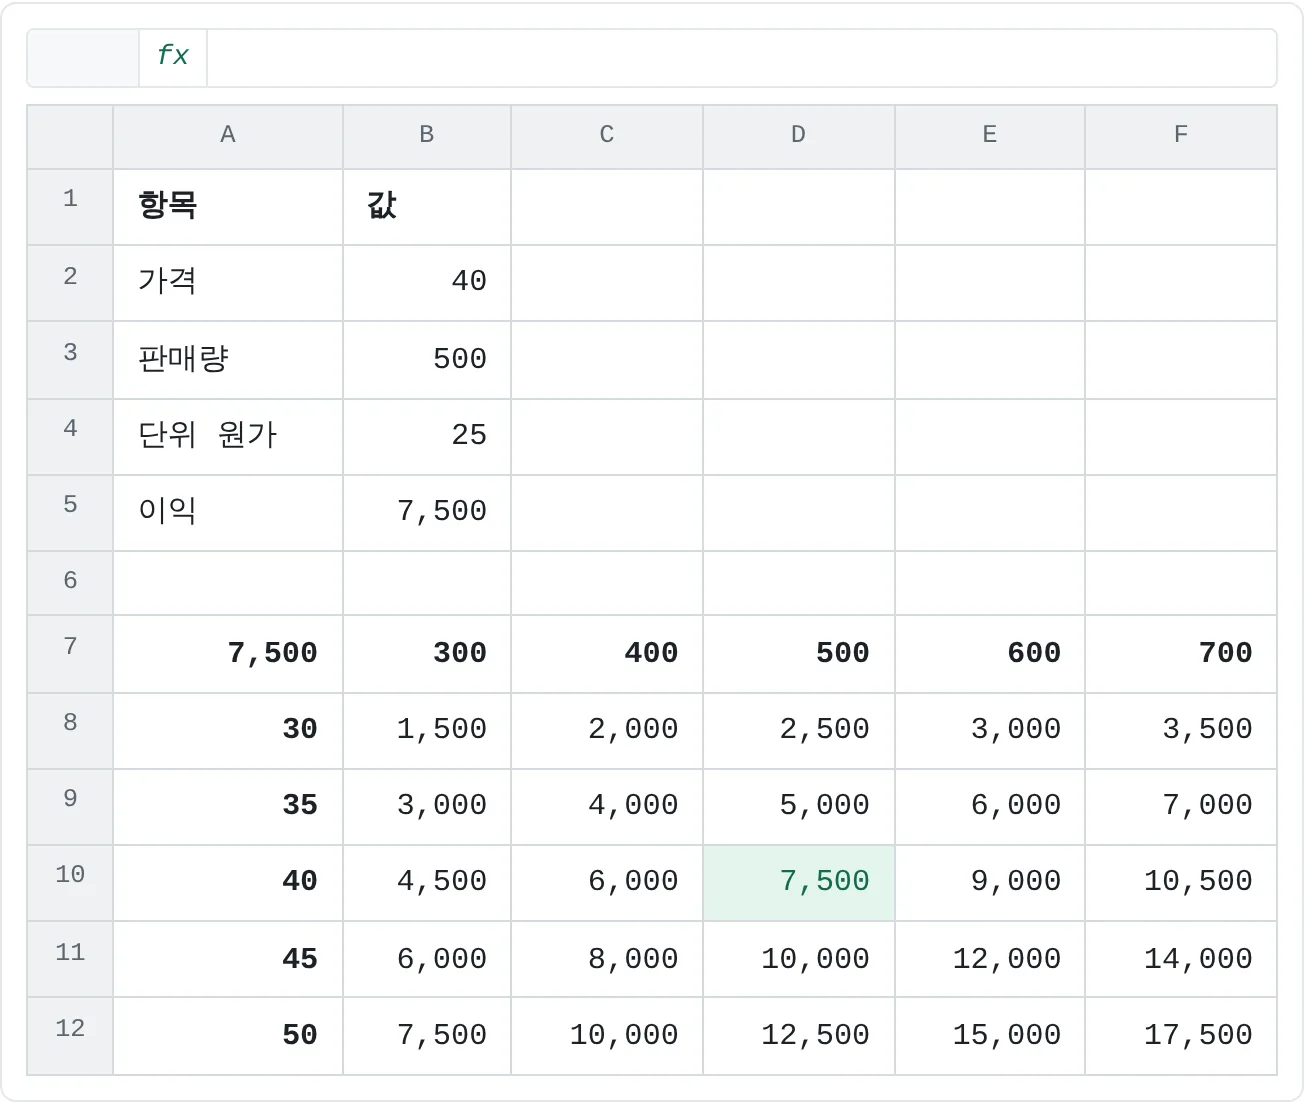The height and width of the screenshot is (1102, 1304).
Task: Select the cell showing 10,500
Action: tap(1181, 883)
